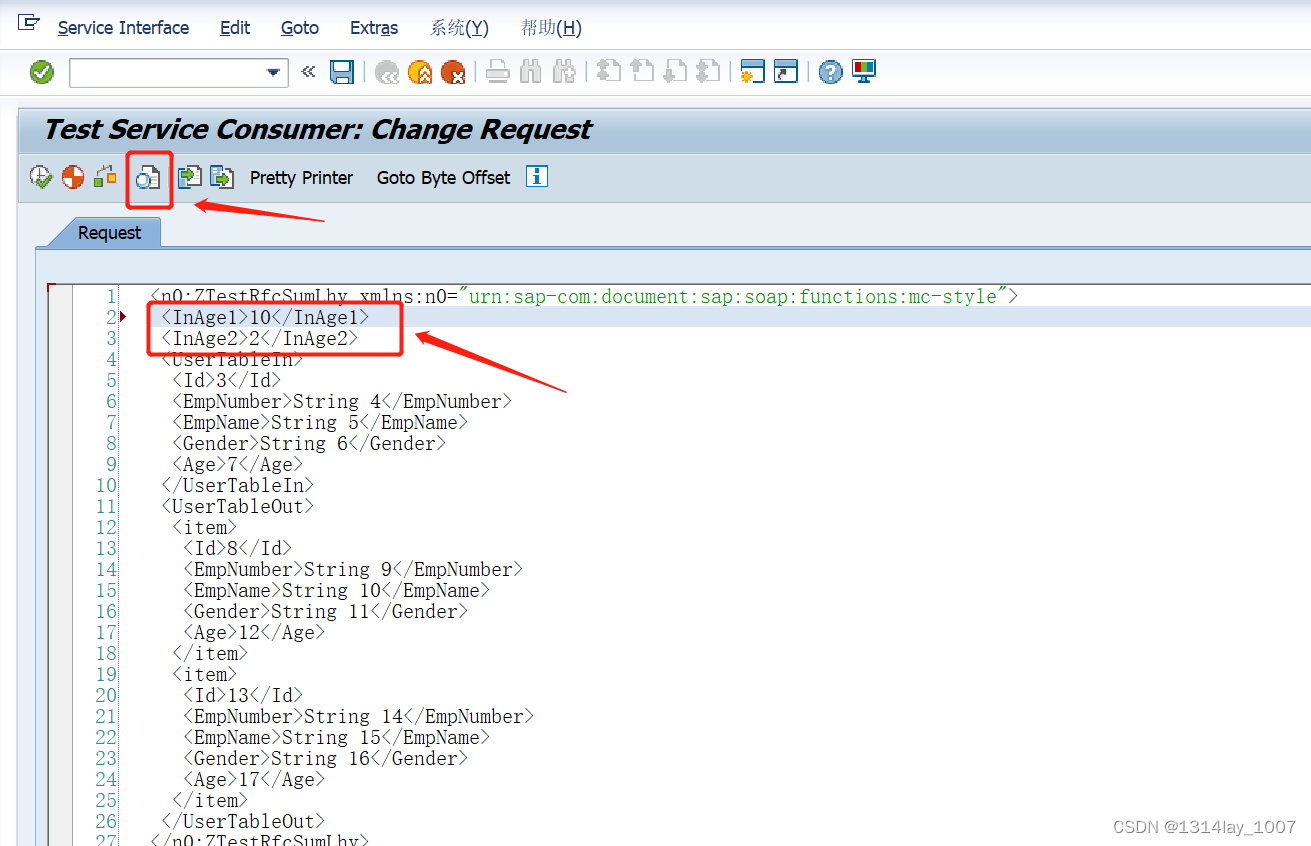Image resolution: width=1311 pixels, height=846 pixels.
Task: Open the Service Interface menu
Action: tap(123, 28)
